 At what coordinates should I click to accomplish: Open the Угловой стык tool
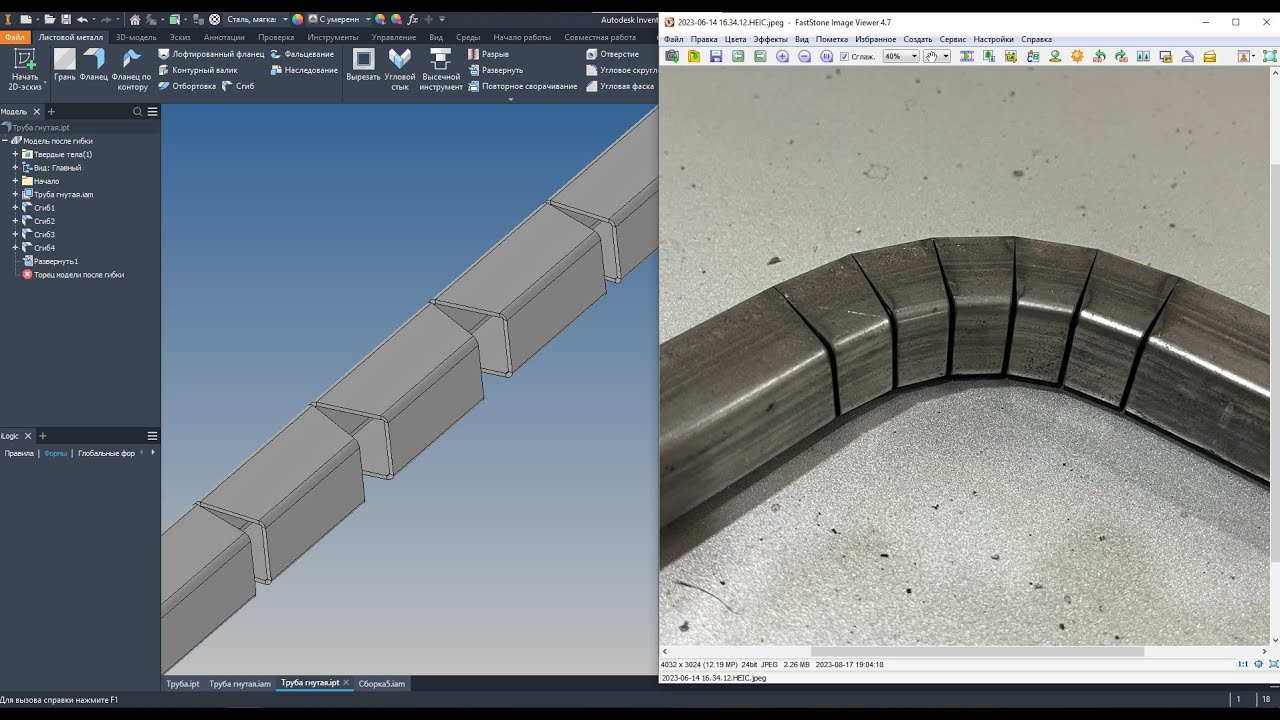400,69
